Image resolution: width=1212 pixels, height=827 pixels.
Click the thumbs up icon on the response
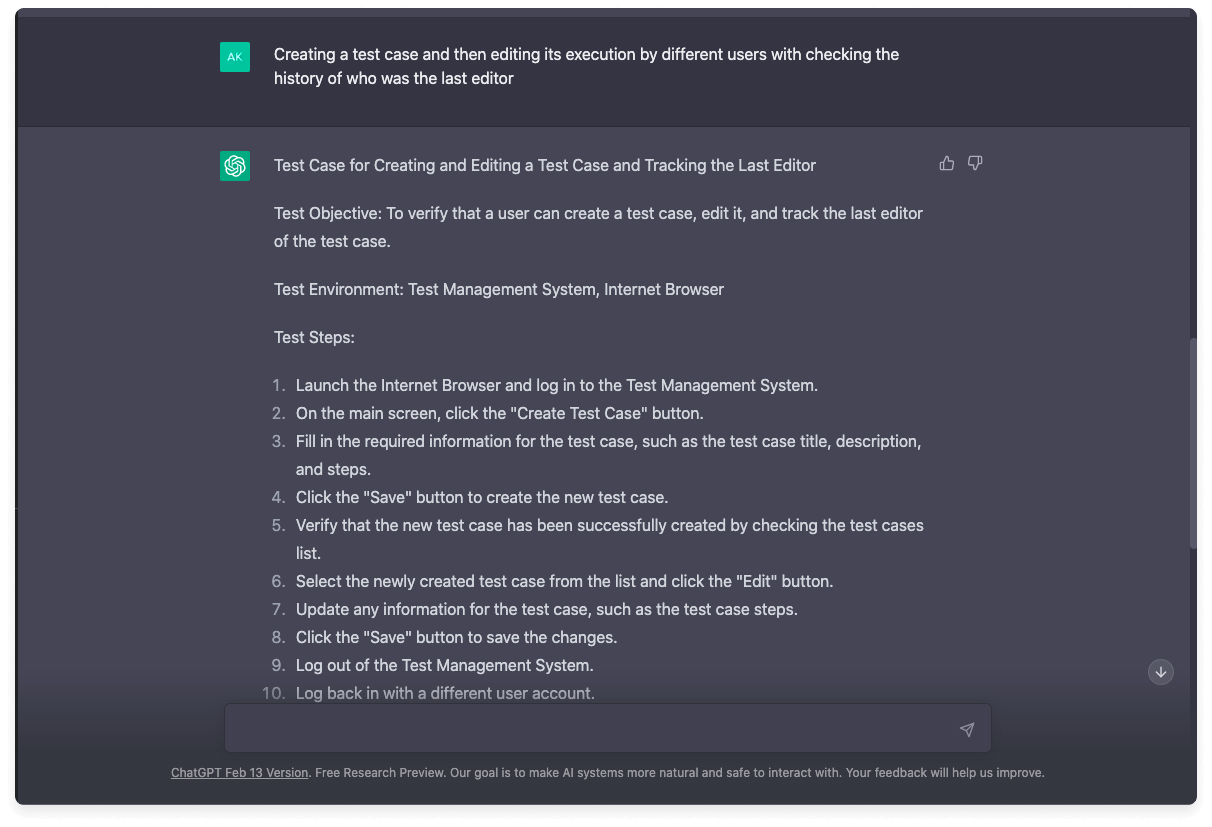947,163
